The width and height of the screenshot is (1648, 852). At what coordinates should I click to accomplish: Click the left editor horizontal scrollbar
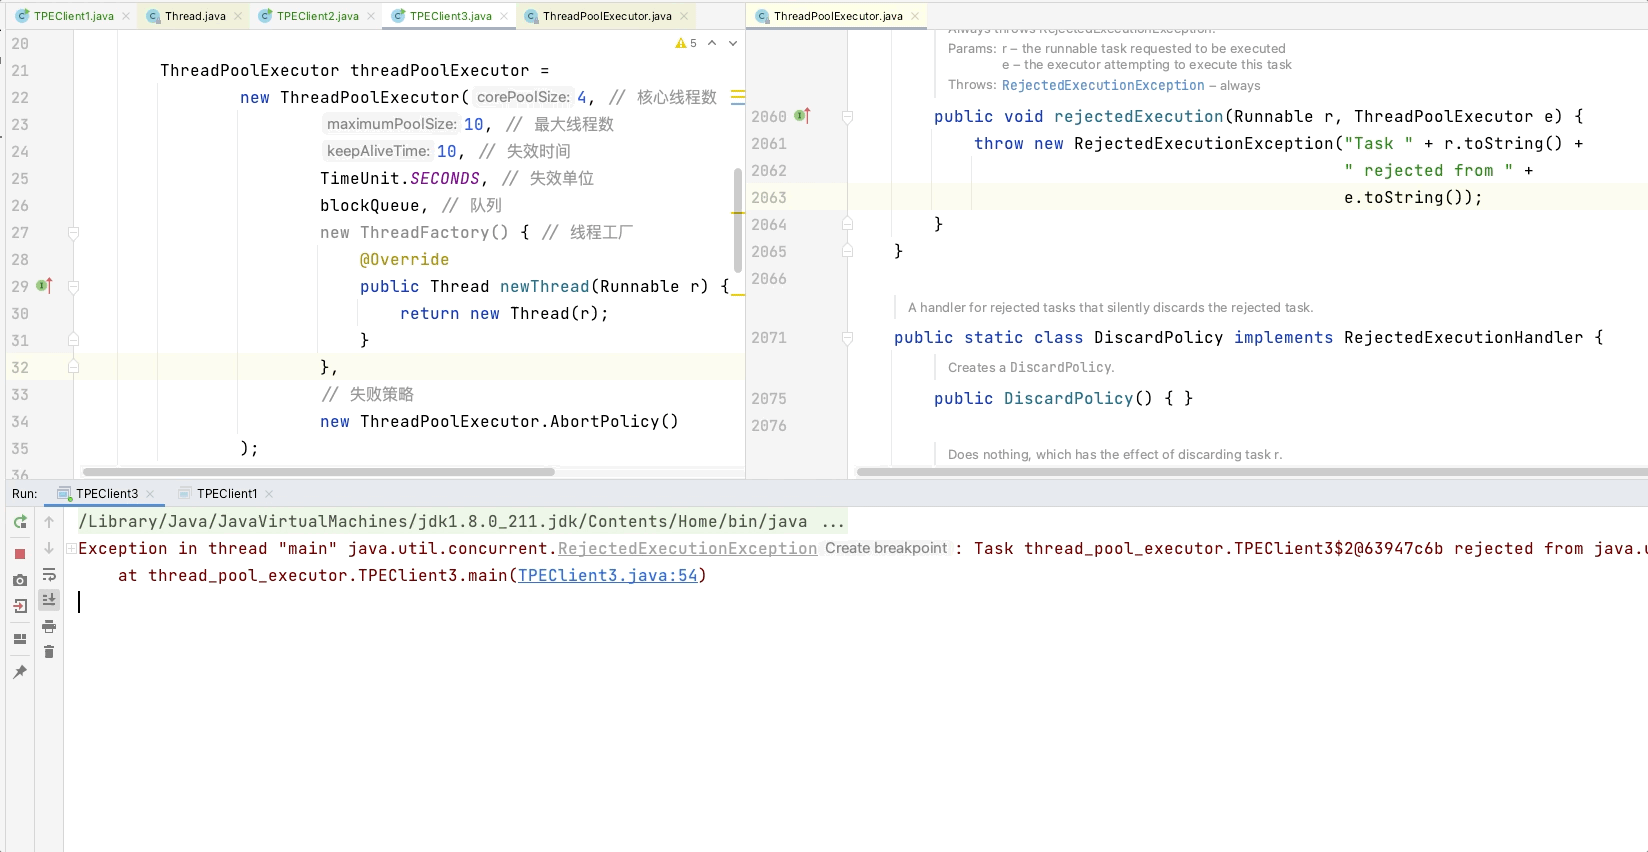pos(318,472)
